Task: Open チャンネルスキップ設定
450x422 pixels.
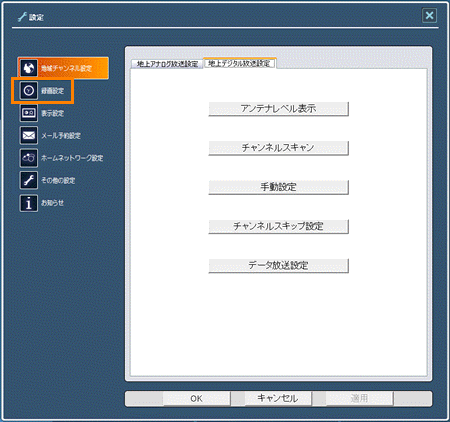Action: (x=279, y=226)
